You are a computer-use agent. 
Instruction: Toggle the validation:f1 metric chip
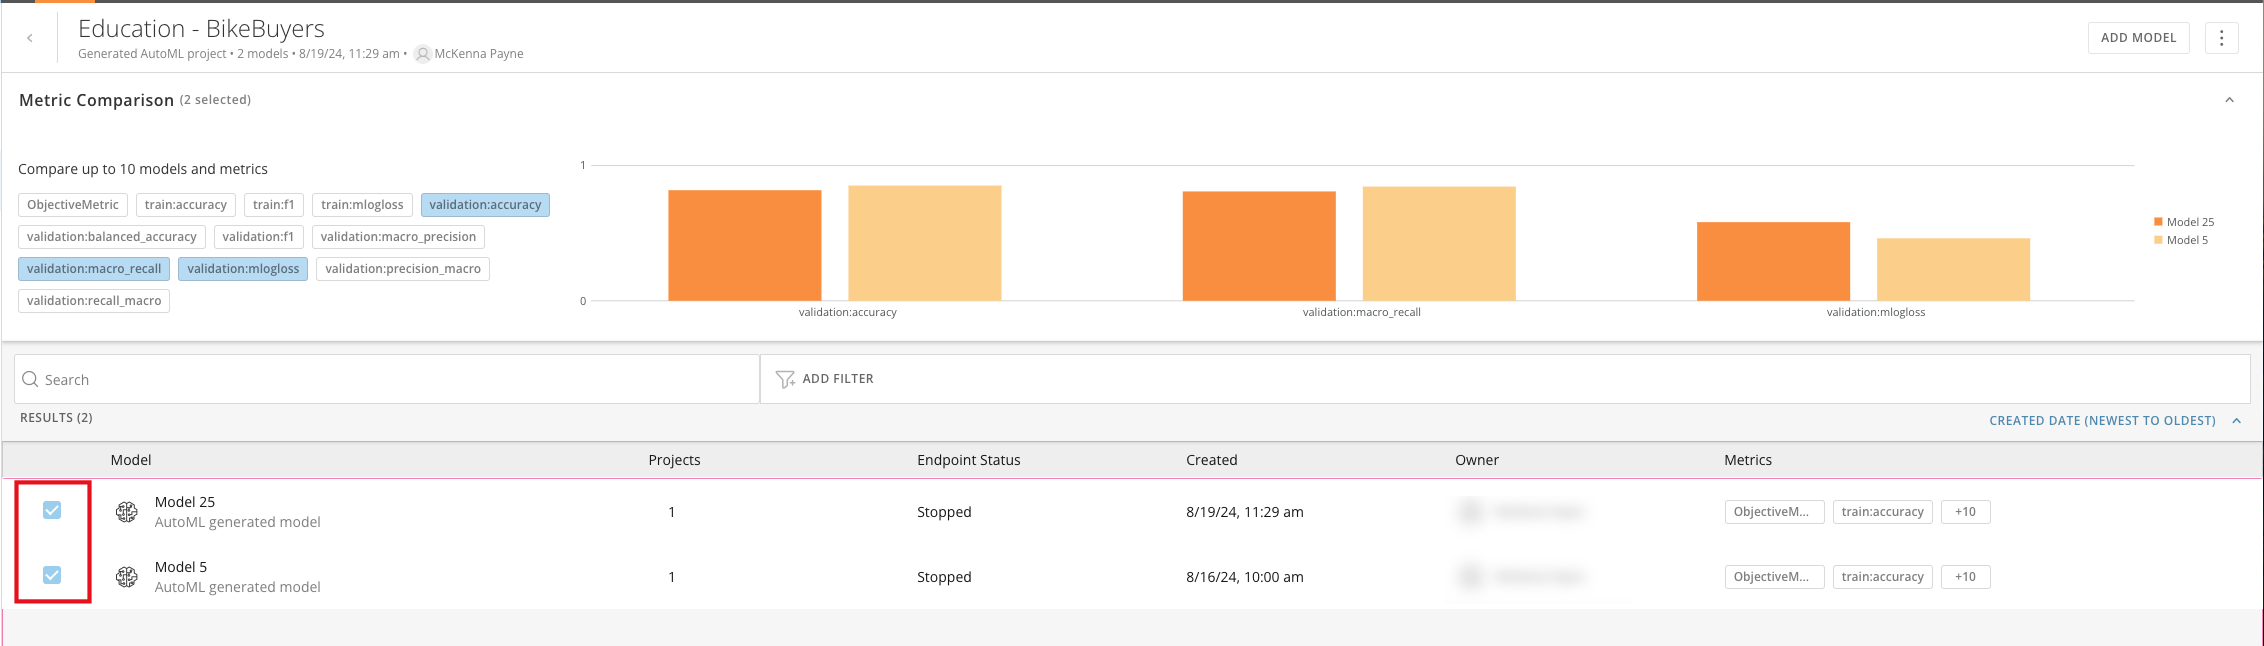pos(258,237)
